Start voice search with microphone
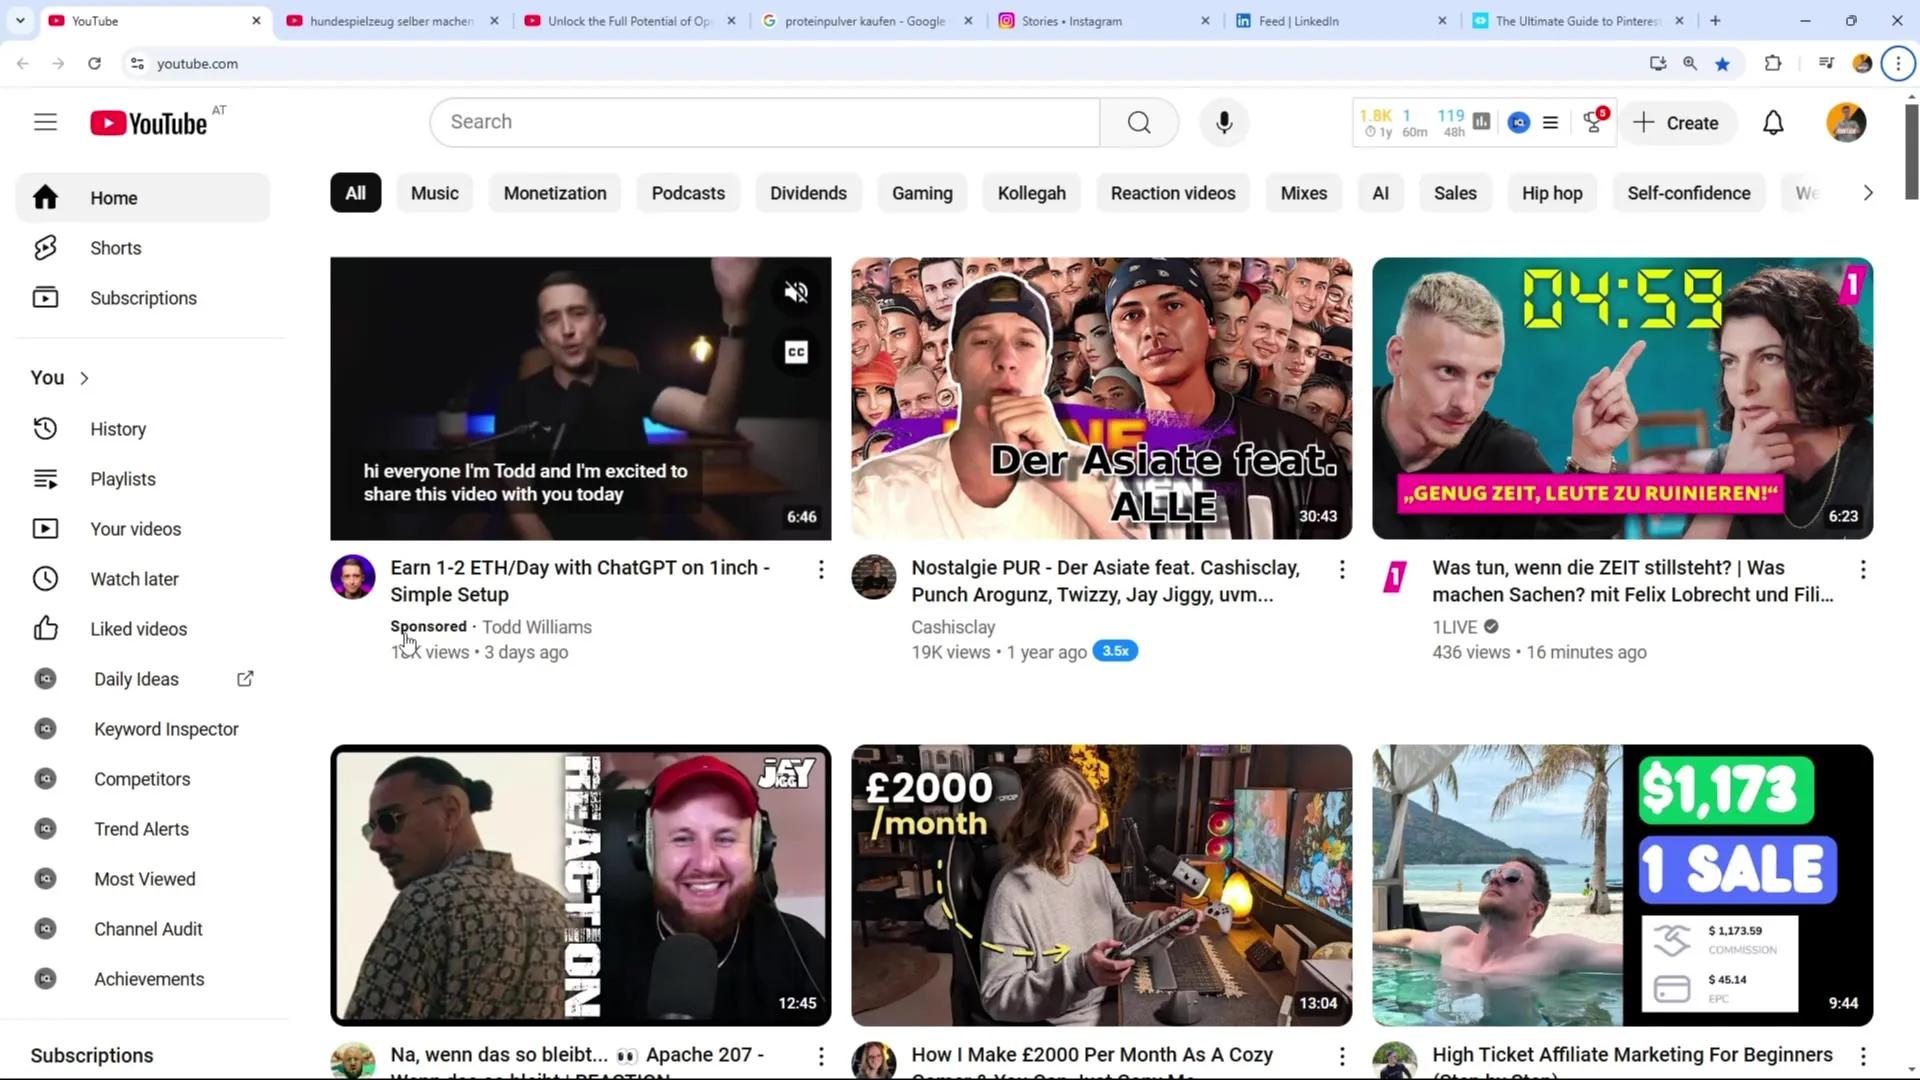1920x1080 pixels. [1224, 122]
